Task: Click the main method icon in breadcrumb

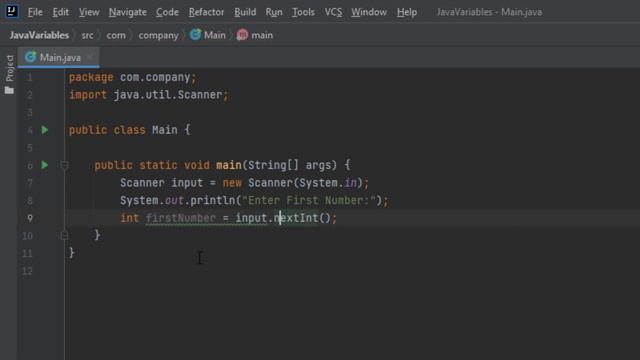Action: click(242, 35)
